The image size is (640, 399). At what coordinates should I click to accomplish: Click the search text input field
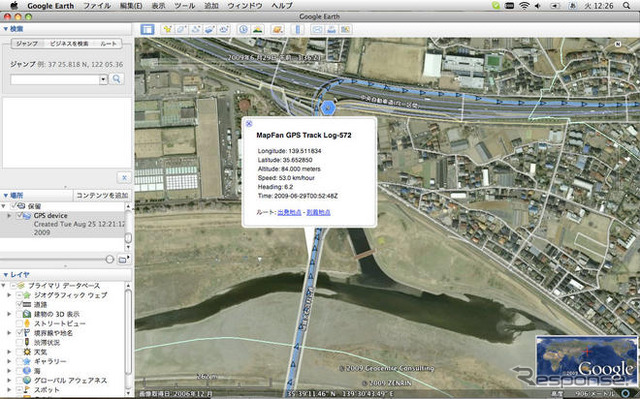55,79
